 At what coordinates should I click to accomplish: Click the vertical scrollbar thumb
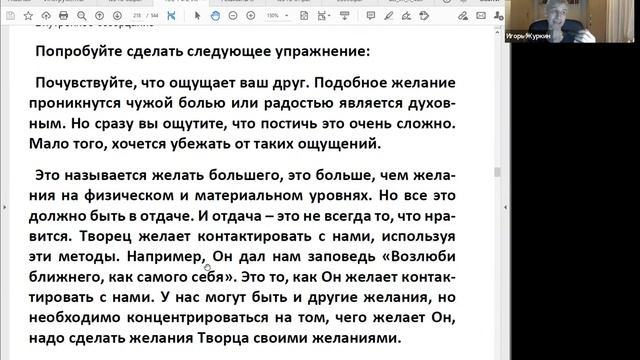tap(497, 172)
